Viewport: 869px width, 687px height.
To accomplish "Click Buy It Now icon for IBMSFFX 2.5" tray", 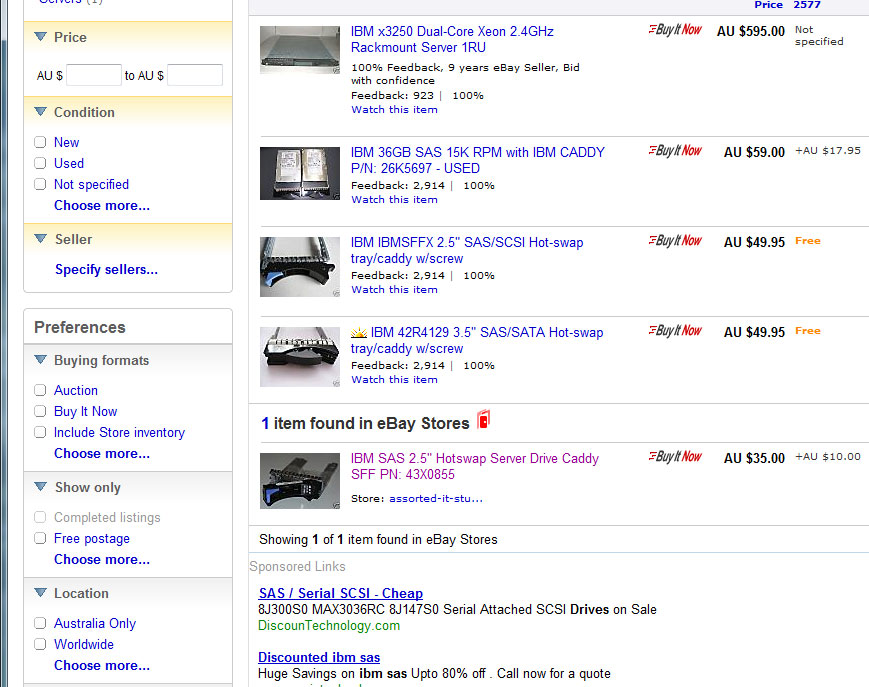I will pyautogui.click(x=675, y=241).
